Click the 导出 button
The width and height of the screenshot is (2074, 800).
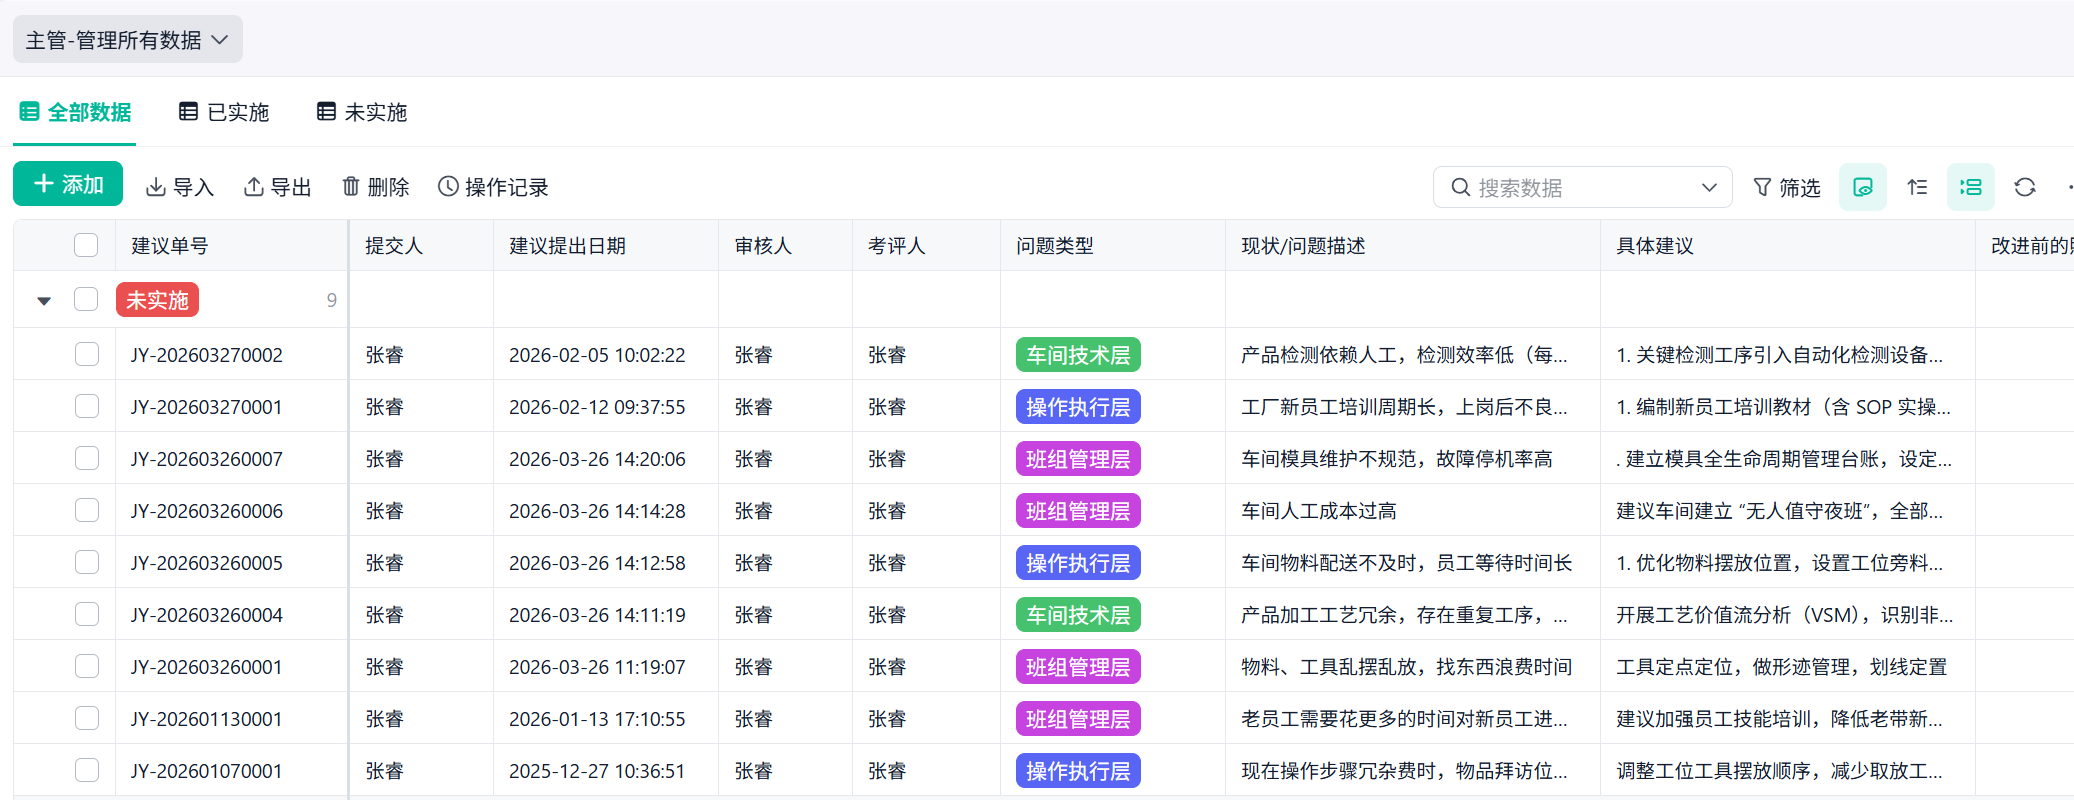(x=278, y=187)
